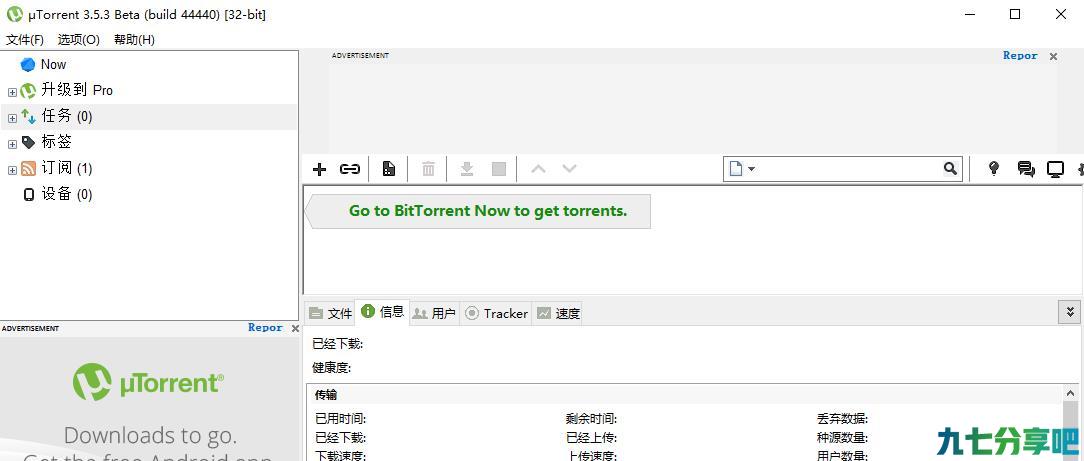
Task: Click Repor link on top advertisement
Action: [1020, 55]
